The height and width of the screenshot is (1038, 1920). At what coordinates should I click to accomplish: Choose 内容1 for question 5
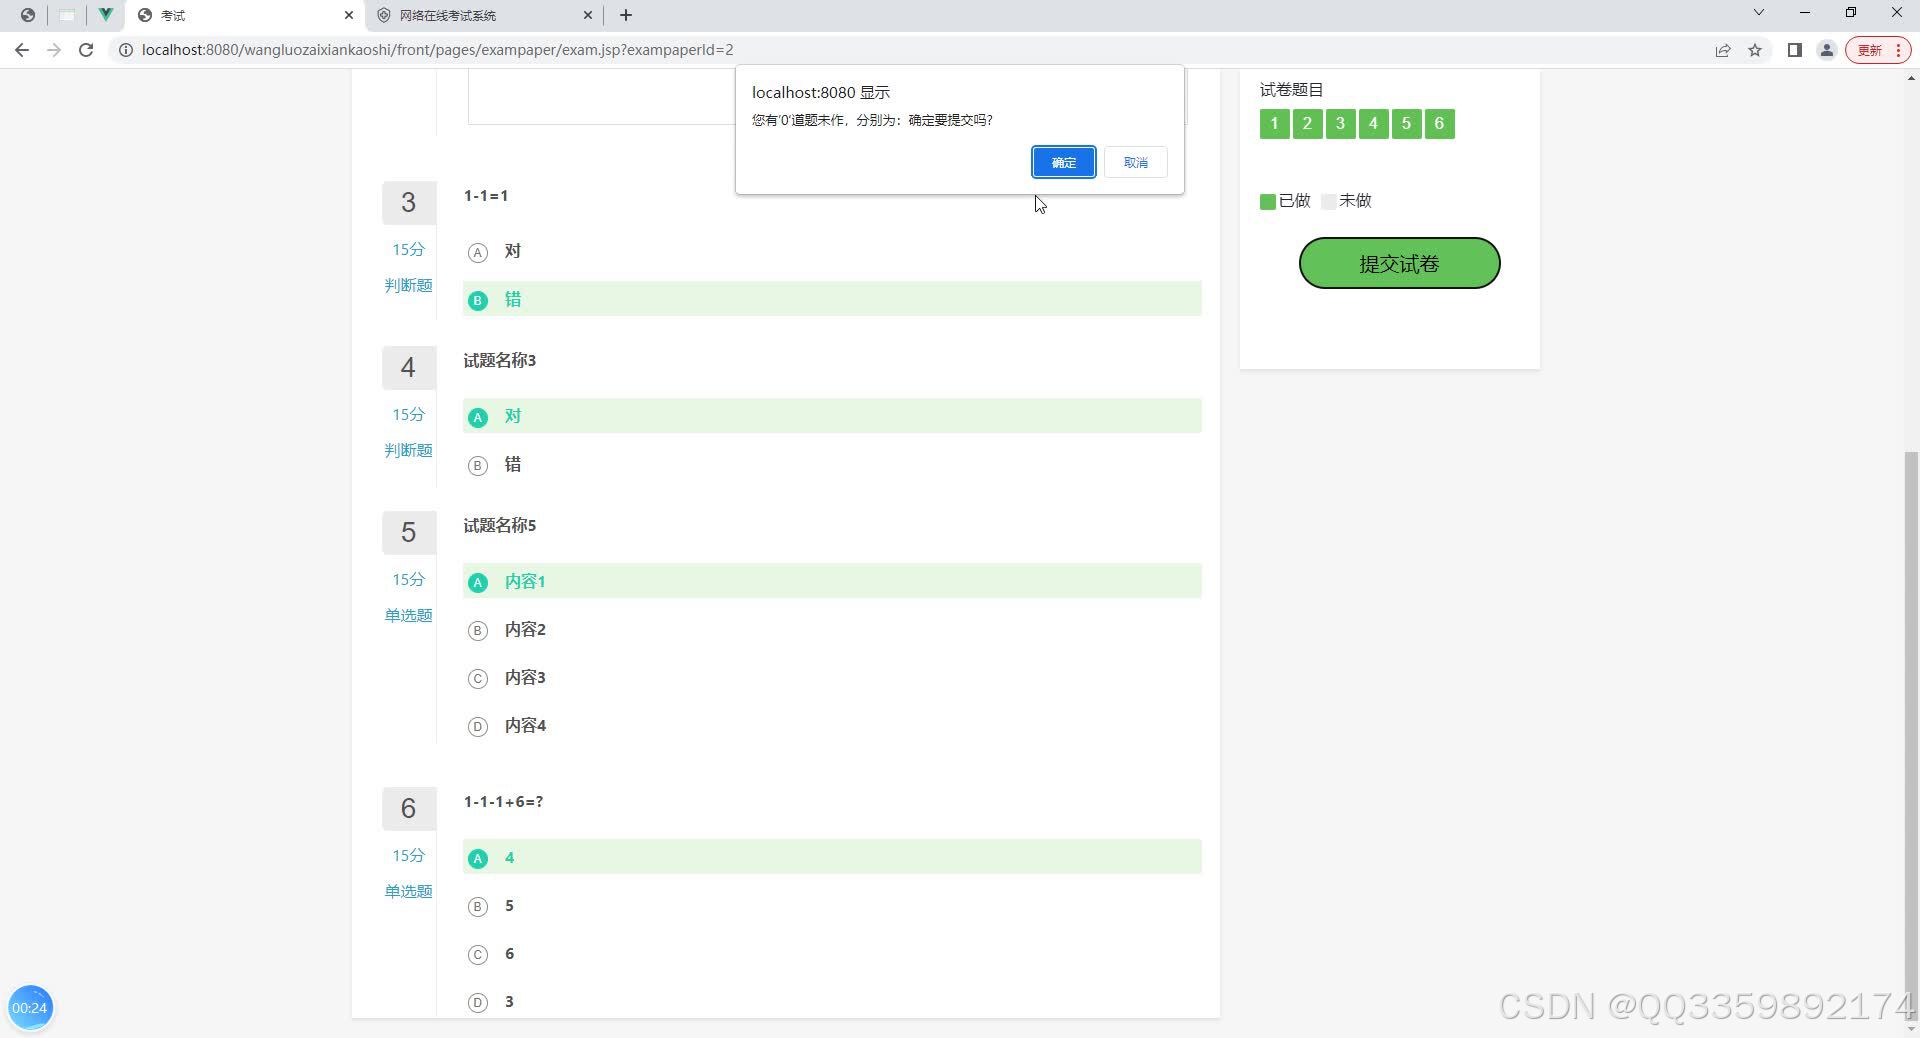tap(832, 581)
